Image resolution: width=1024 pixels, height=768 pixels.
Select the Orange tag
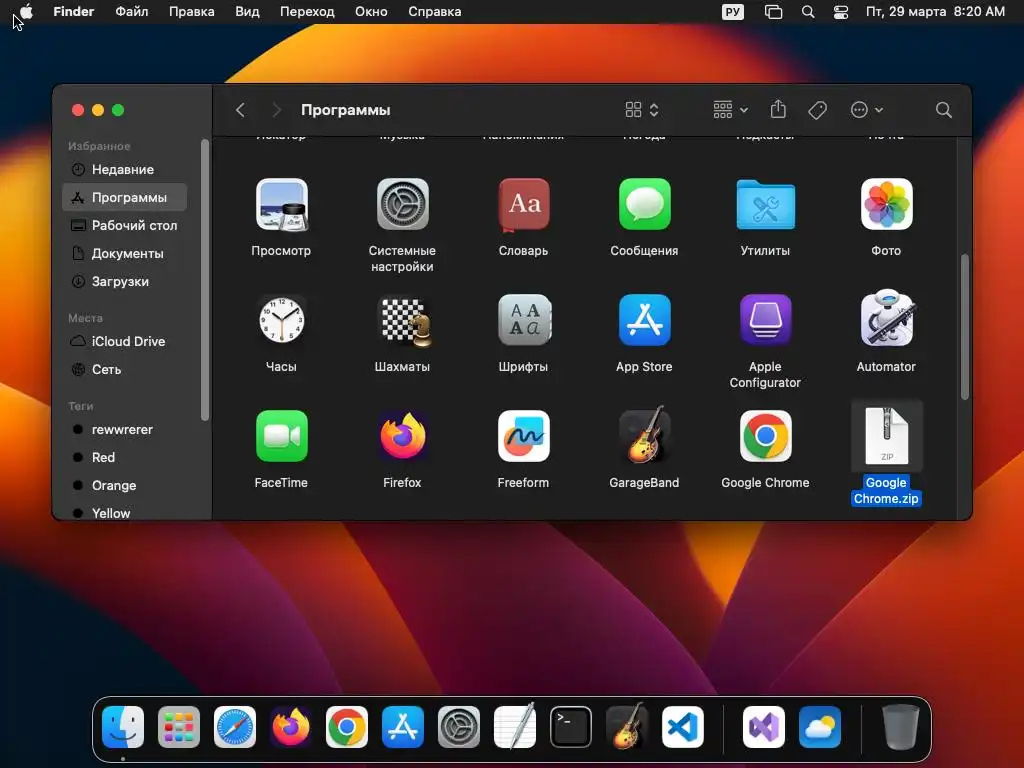124,486
